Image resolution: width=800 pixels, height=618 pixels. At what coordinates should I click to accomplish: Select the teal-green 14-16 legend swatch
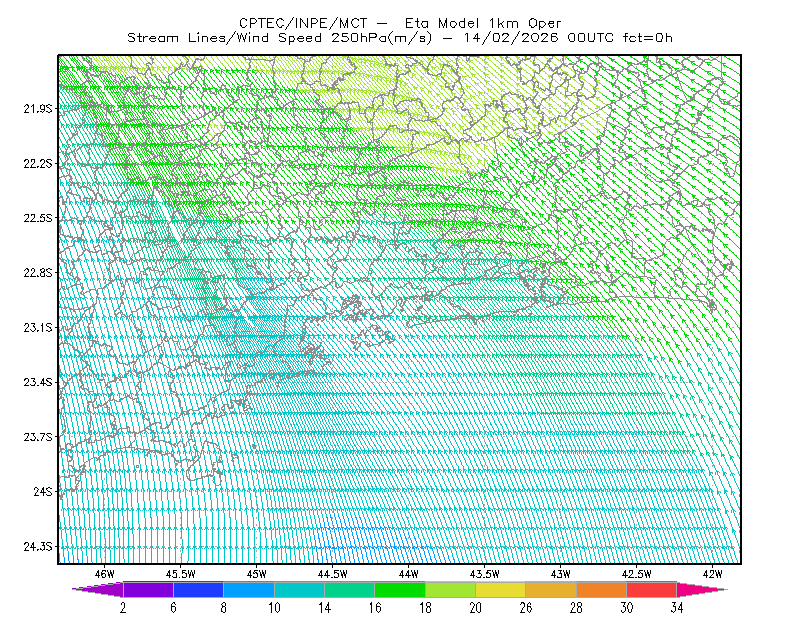(x=349, y=589)
